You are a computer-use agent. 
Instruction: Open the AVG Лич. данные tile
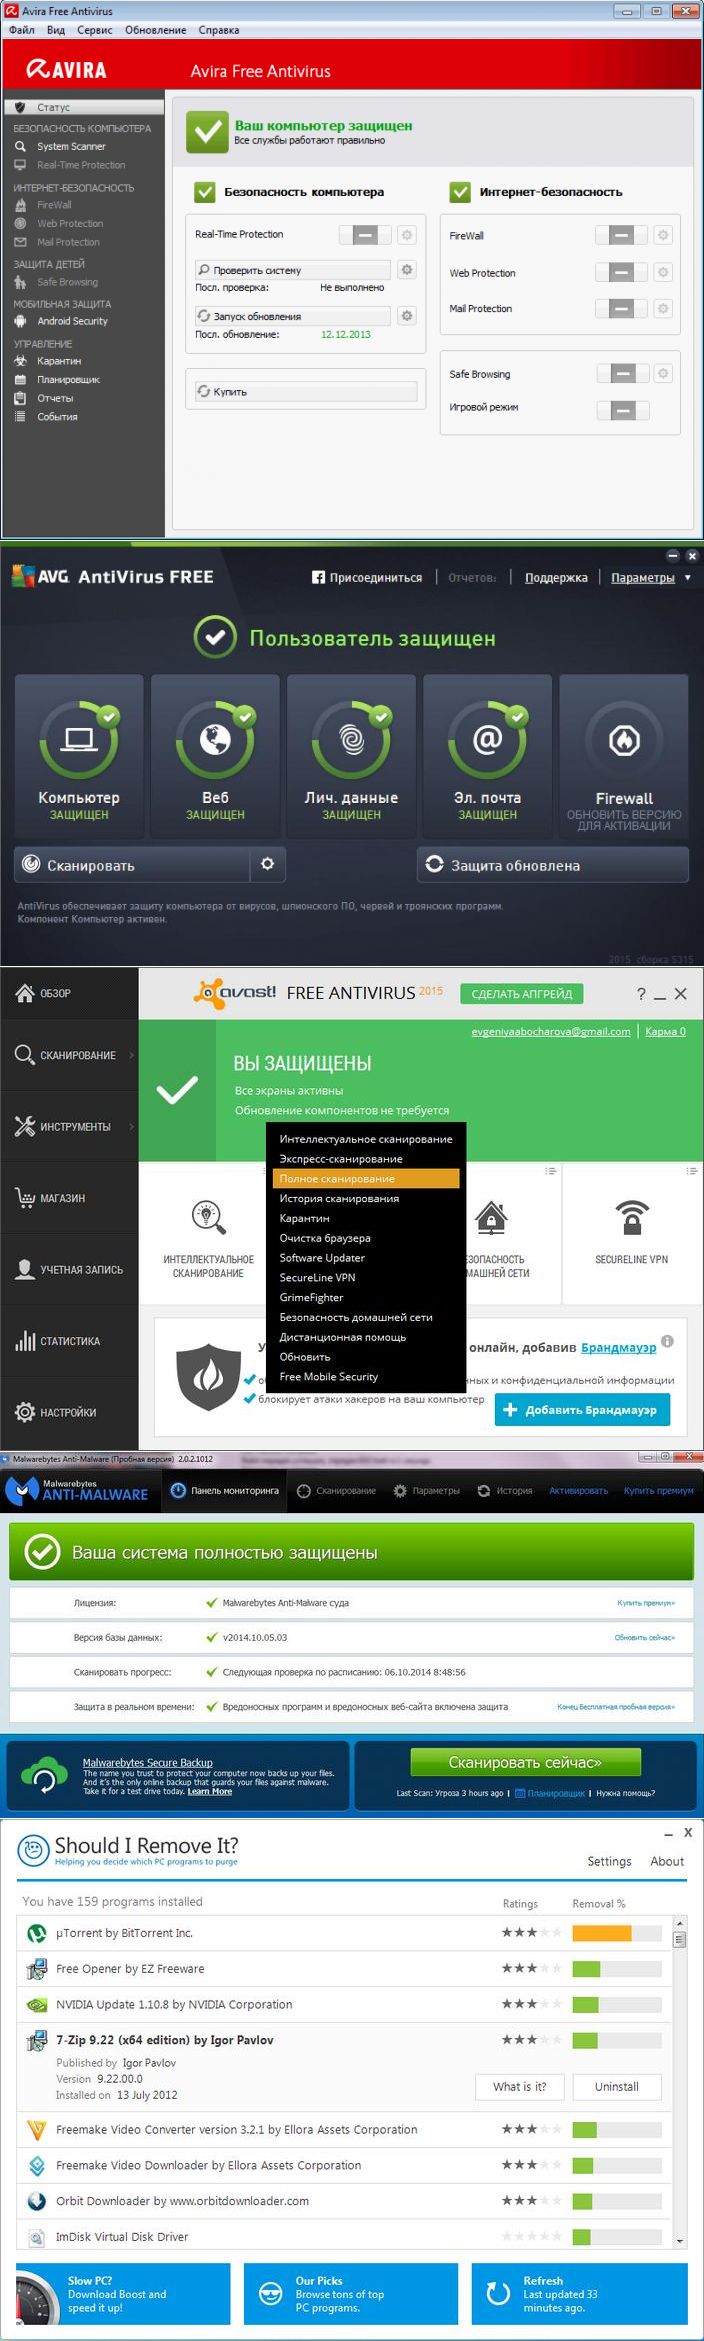pos(351,756)
